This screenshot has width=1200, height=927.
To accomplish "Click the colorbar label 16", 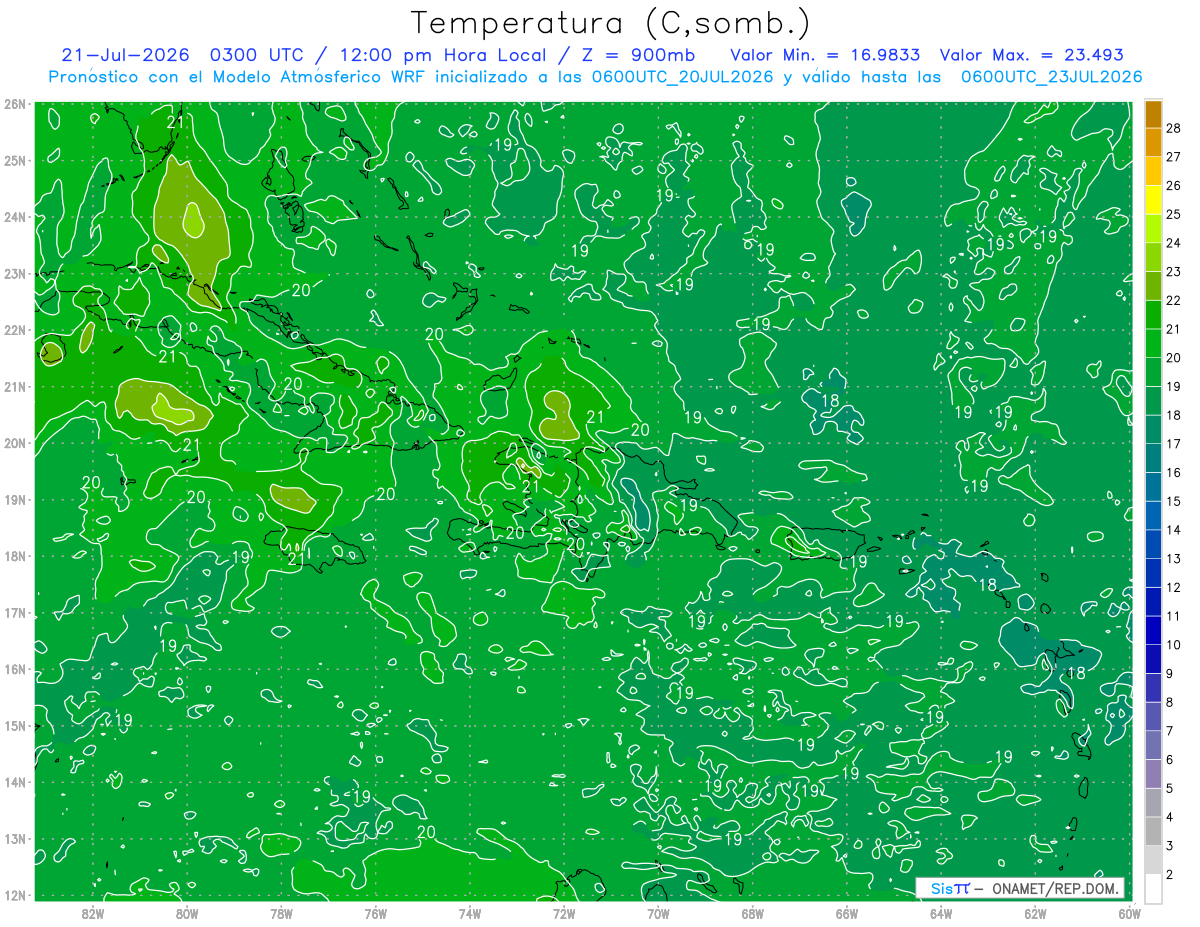I will point(1174,473).
